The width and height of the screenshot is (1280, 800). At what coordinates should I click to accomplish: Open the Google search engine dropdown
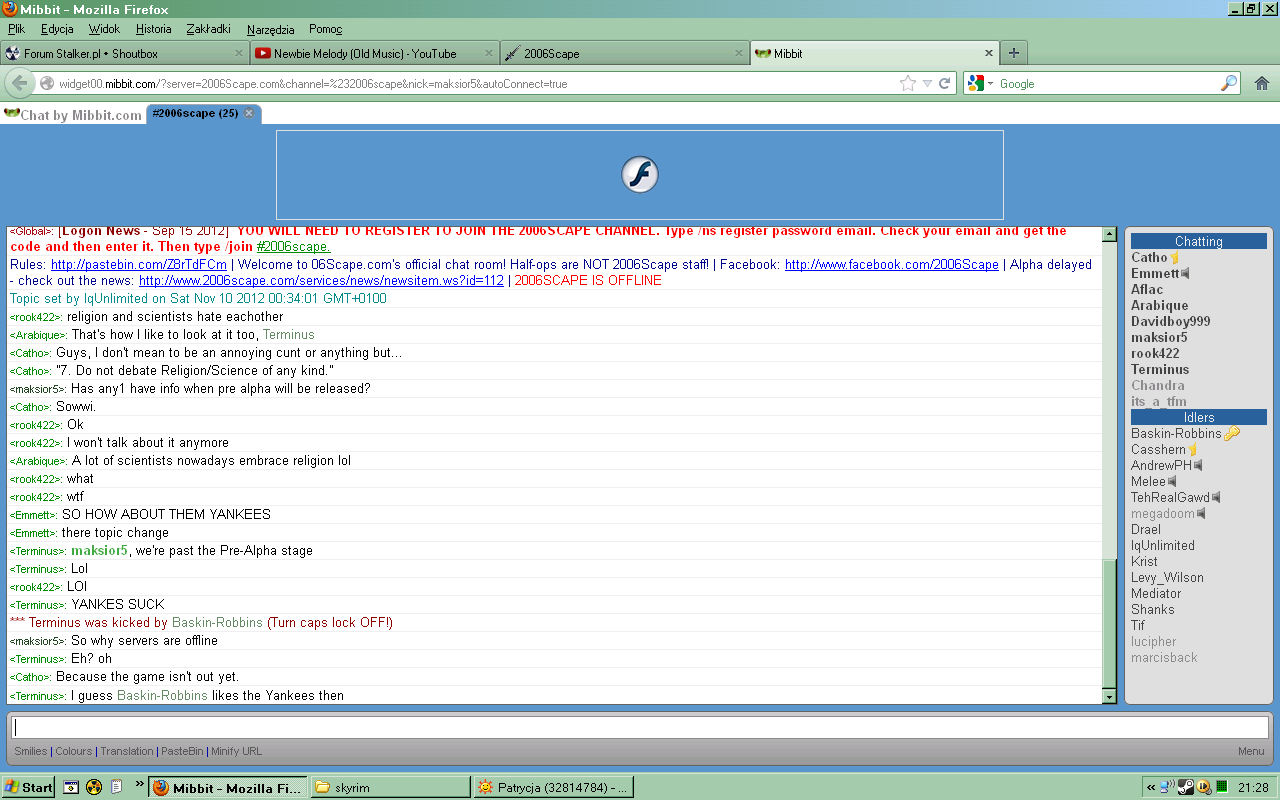979,84
